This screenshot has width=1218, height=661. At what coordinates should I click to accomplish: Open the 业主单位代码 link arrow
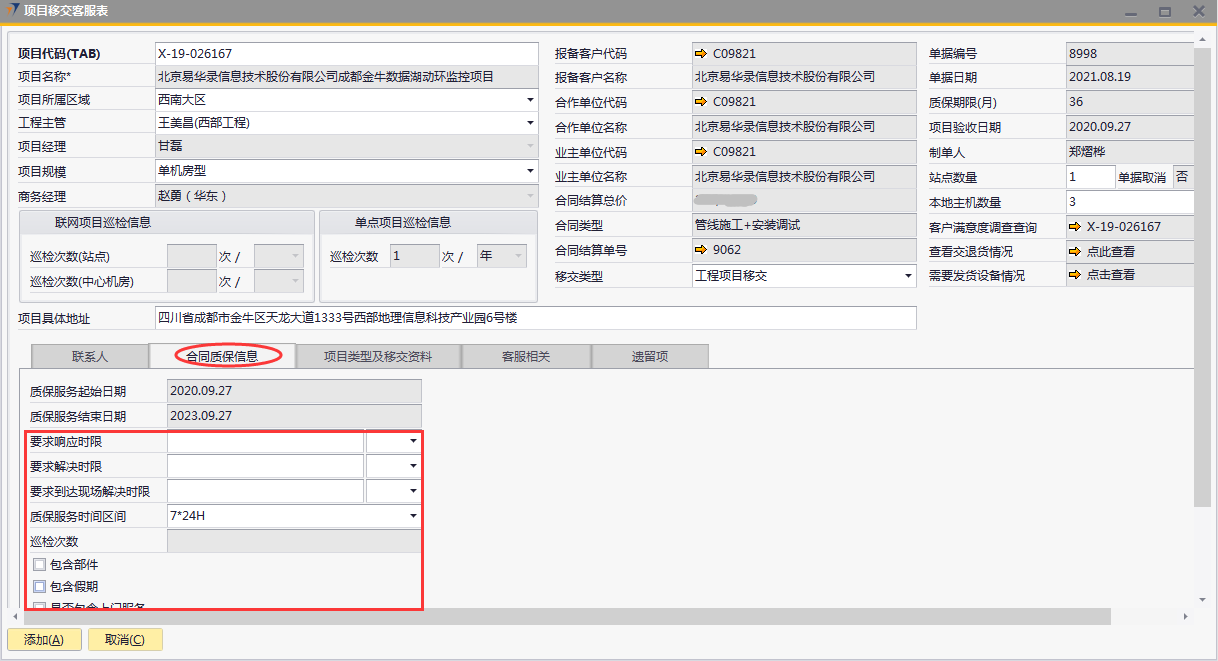click(701, 152)
